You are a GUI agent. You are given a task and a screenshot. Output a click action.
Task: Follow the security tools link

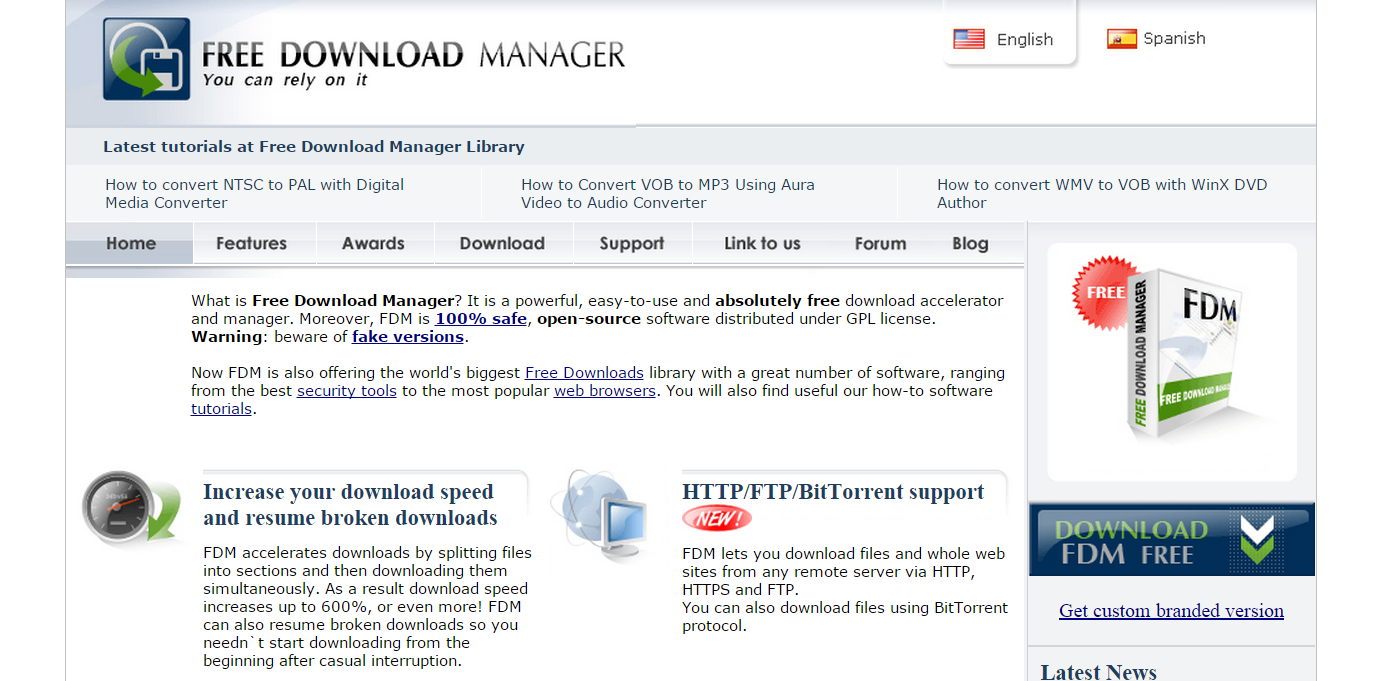point(347,391)
